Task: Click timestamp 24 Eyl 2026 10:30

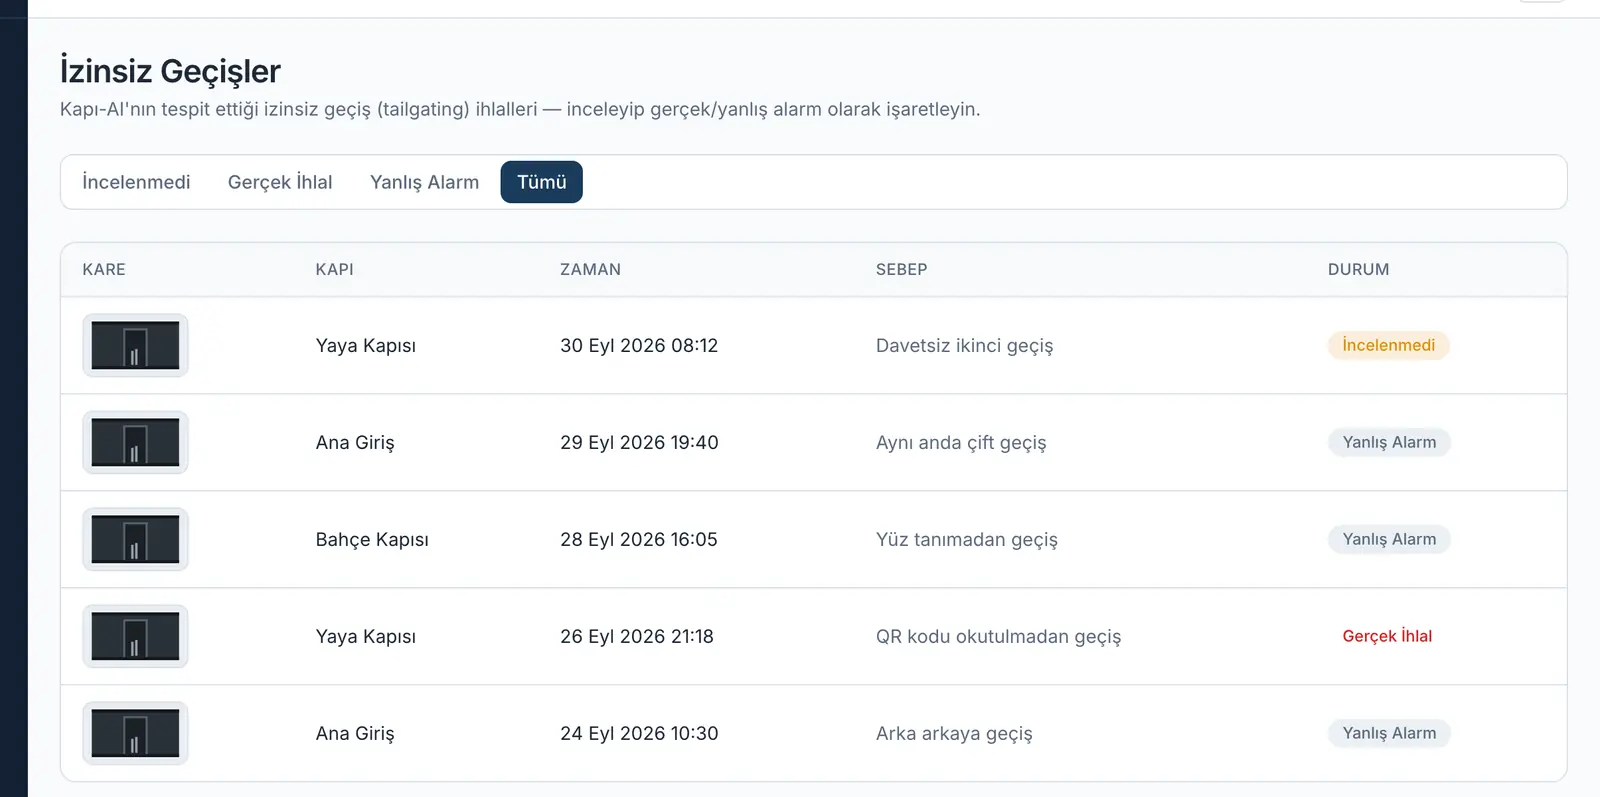Action: (639, 733)
